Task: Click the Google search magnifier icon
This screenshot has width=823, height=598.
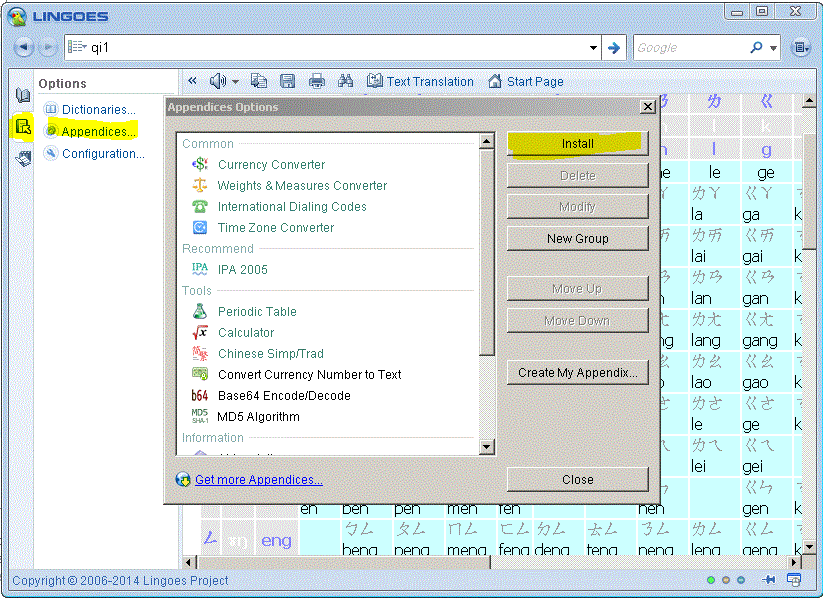Action: click(x=756, y=47)
